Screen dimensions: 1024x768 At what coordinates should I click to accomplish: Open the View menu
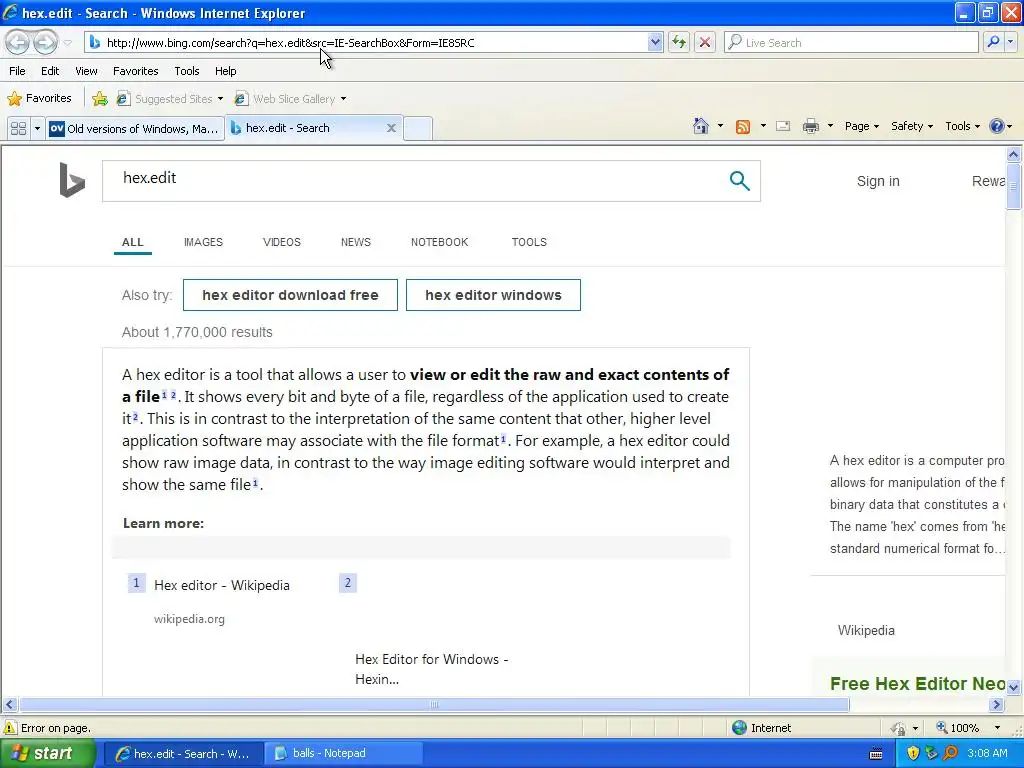86,71
